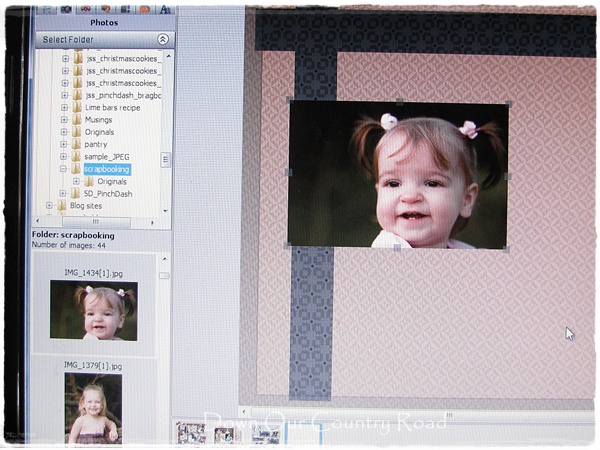Click folder tree horizontal scrollbar right arrow
600x450 pixels.
pos(152,222)
